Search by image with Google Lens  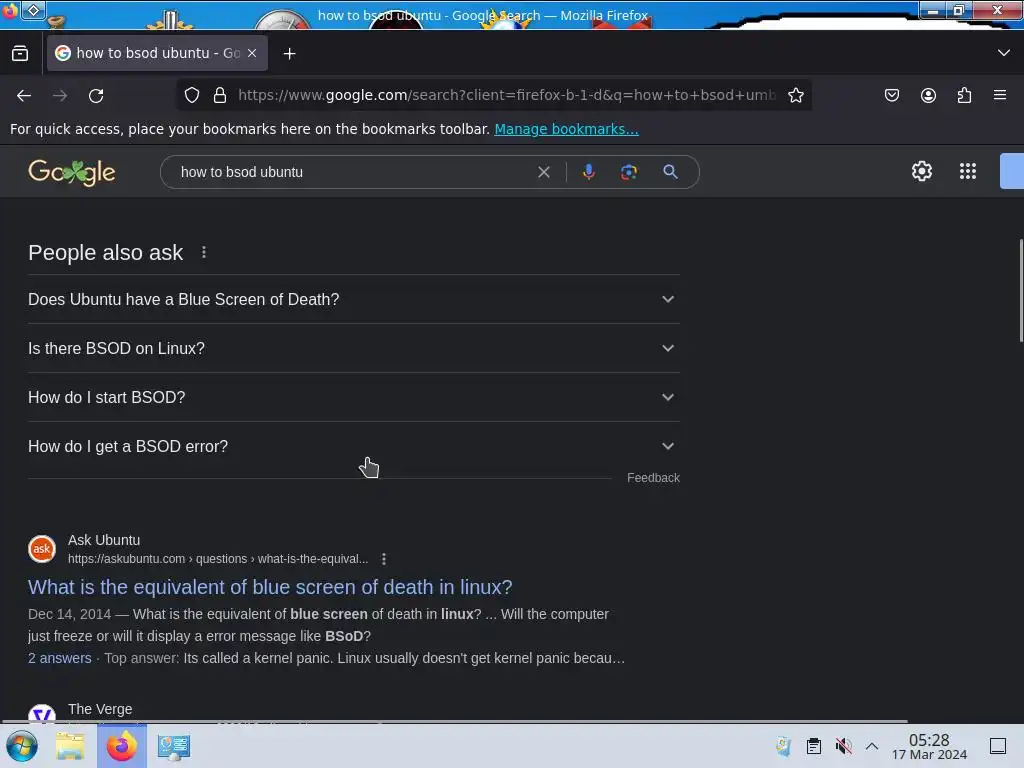click(x=628, y=172)
